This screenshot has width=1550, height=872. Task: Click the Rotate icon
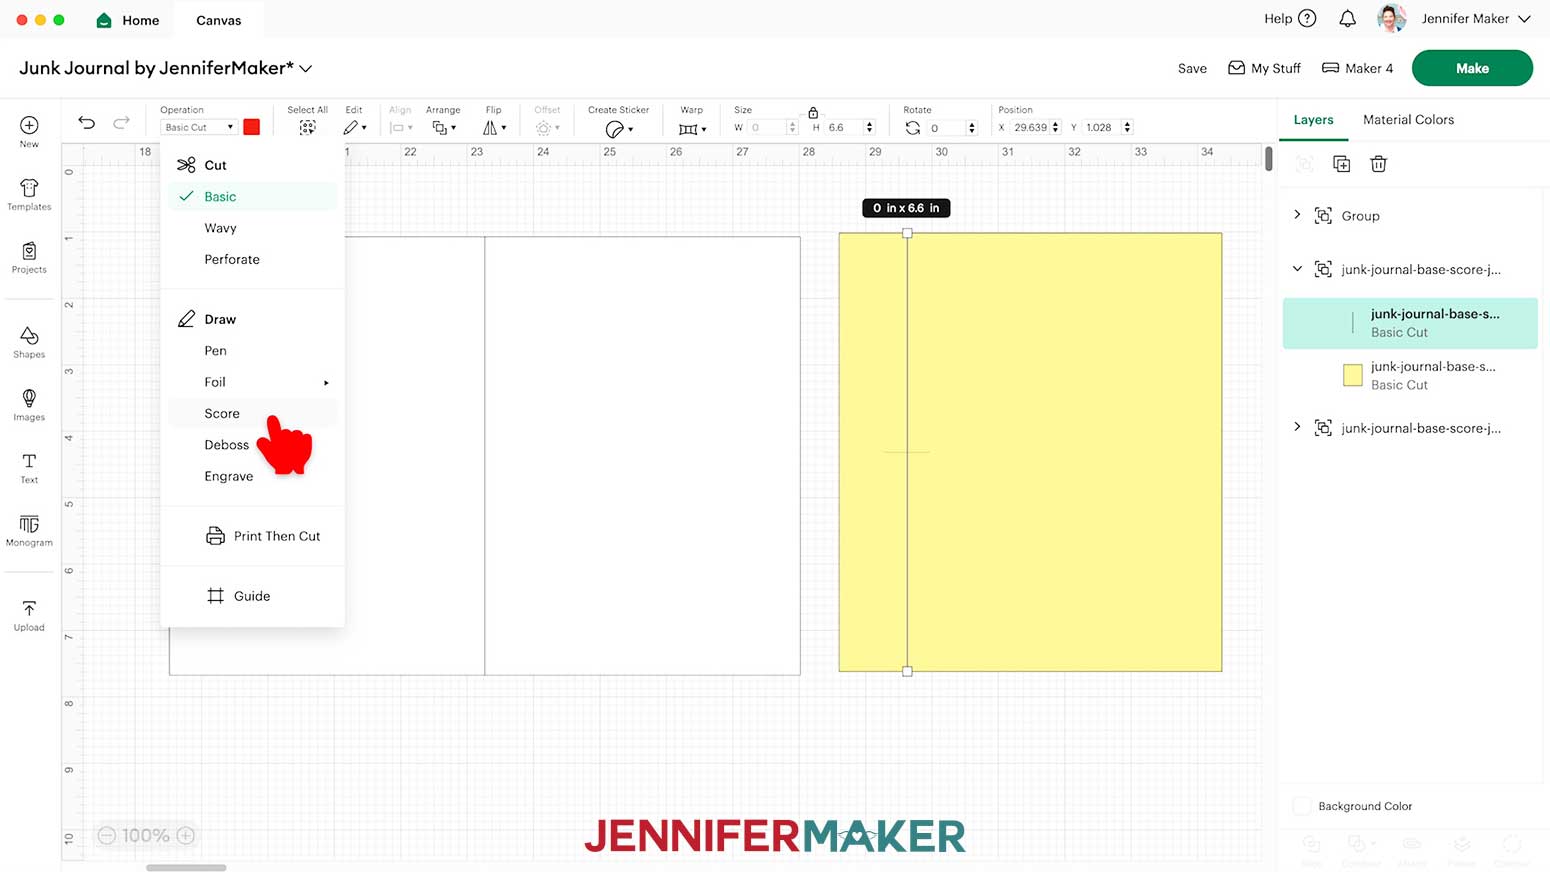tap(912, 128)
